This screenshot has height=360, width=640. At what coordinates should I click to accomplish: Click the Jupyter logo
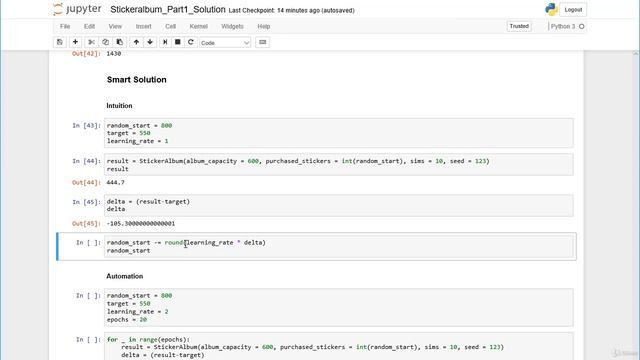coord(77,9)
